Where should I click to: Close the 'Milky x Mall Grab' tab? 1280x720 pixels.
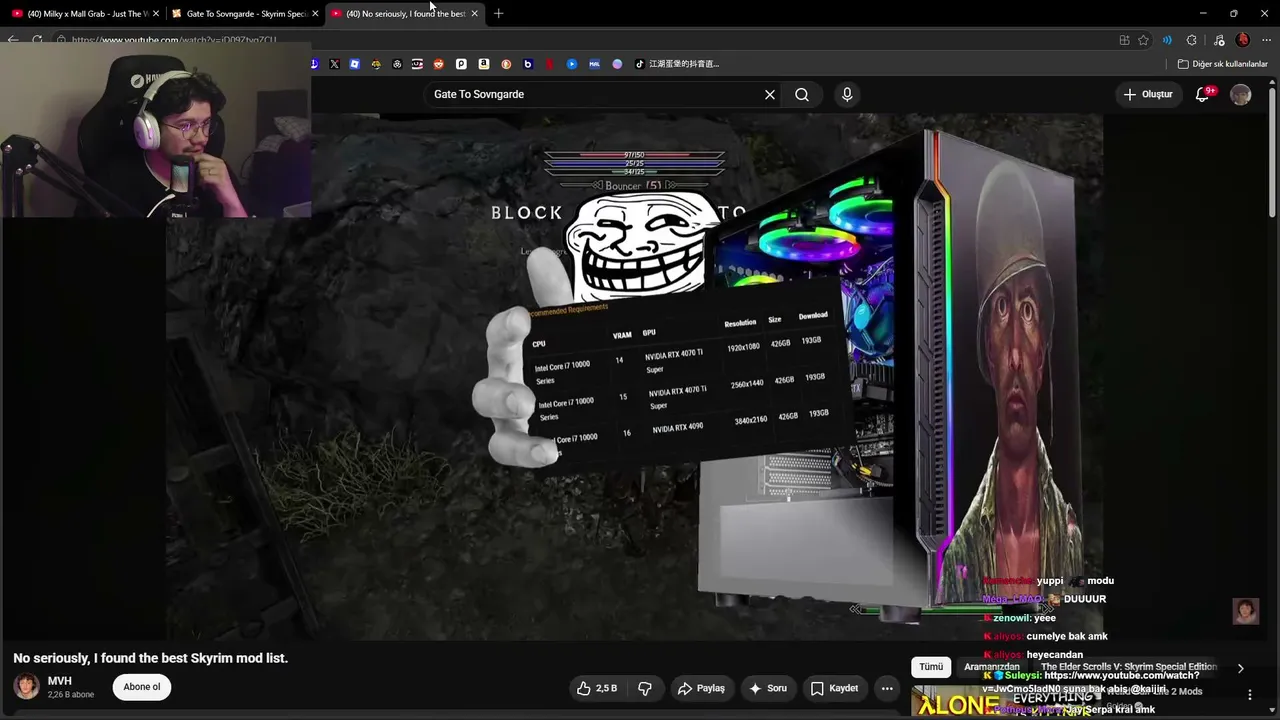click(156, 14)
